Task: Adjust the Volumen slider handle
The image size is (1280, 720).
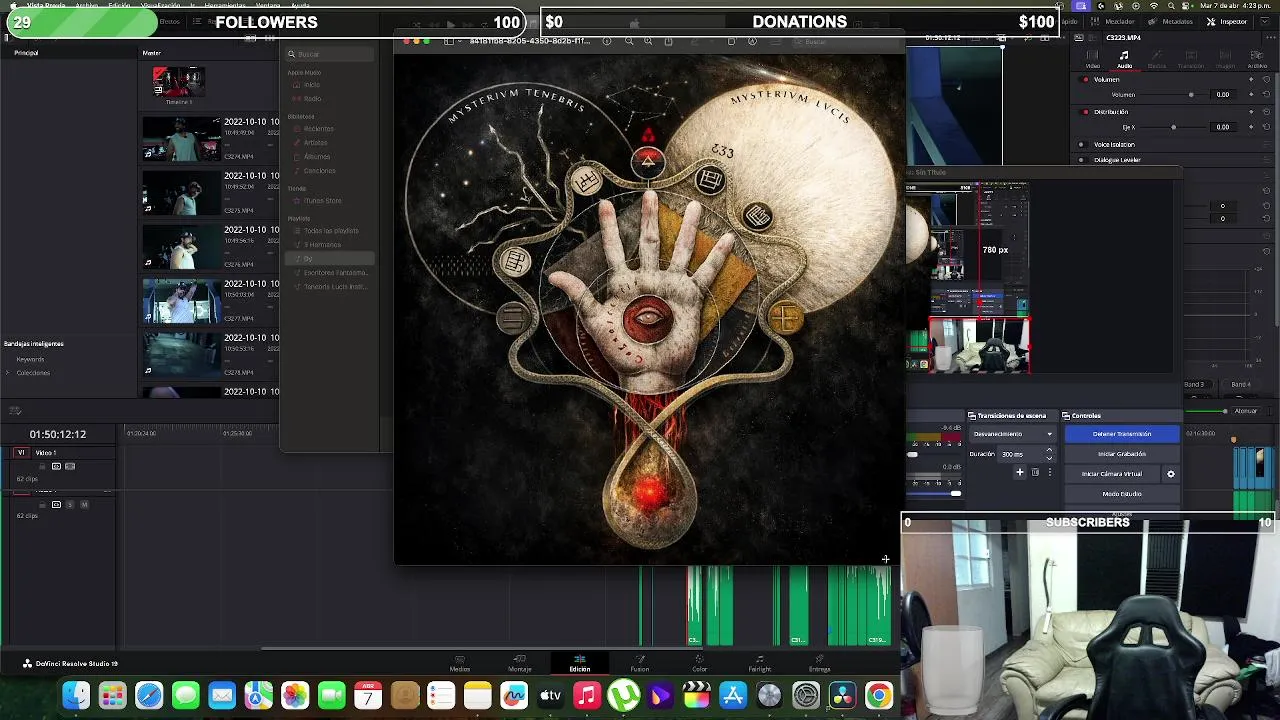Action: click(1190, 95)
